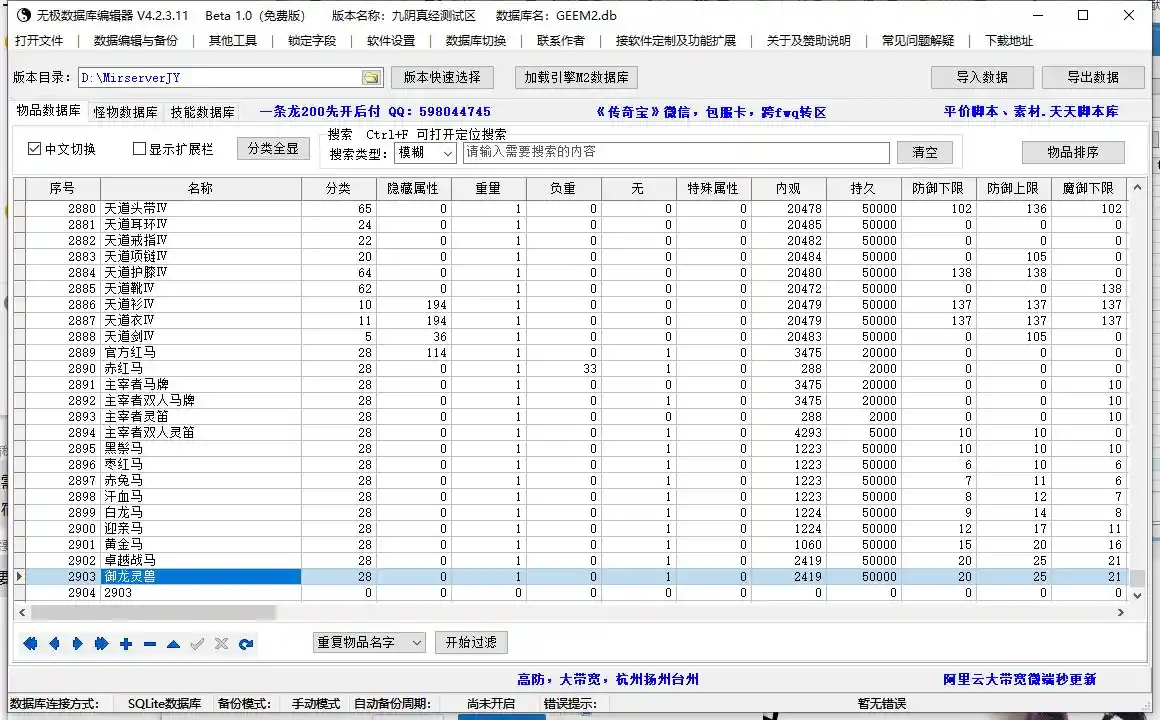Click 序号 column header
This screenshot has height=720, width=1160.
pos(62,189)
